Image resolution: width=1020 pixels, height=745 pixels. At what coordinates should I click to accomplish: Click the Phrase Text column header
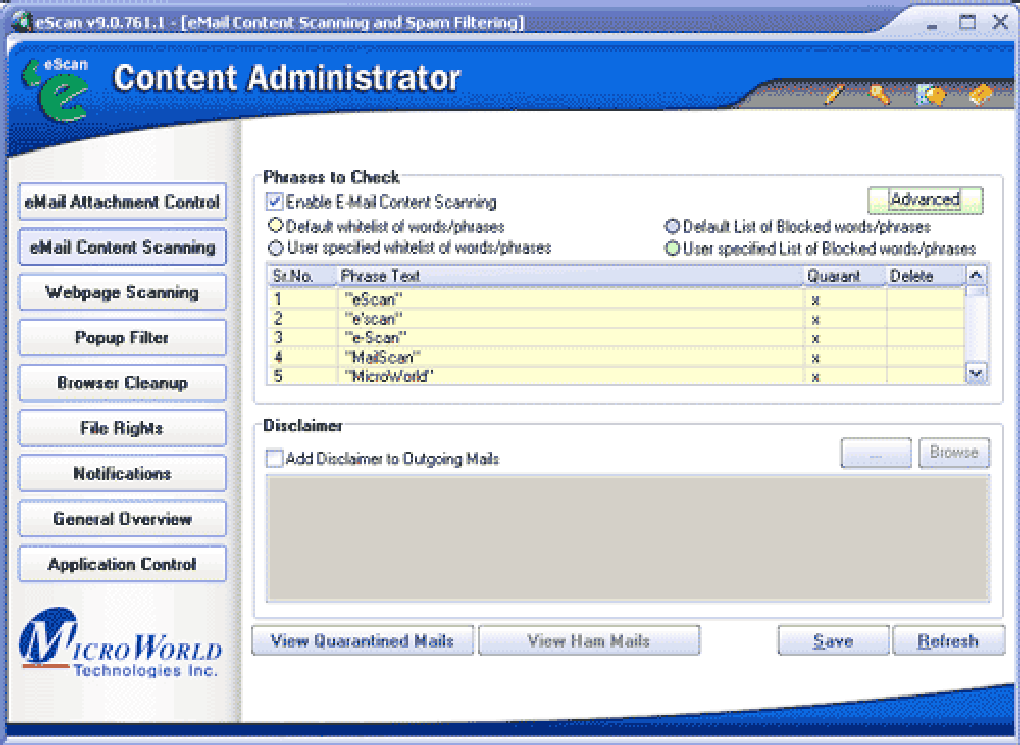(x=570, y=276)
